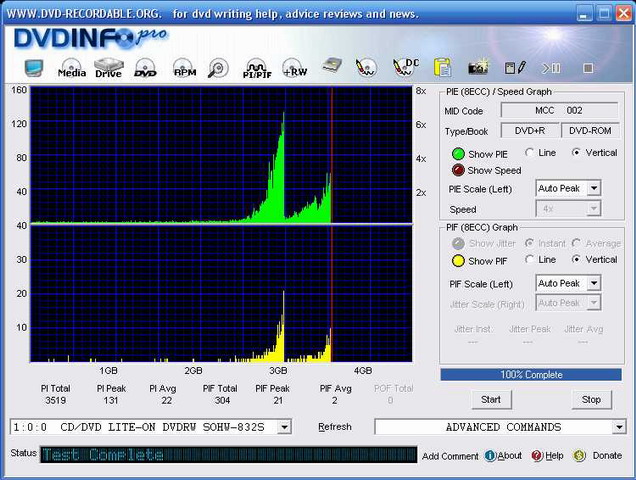Select Line mode for the PIF graph
The width and height of the screenshot is (636, 480).
[x=529, y=259]
